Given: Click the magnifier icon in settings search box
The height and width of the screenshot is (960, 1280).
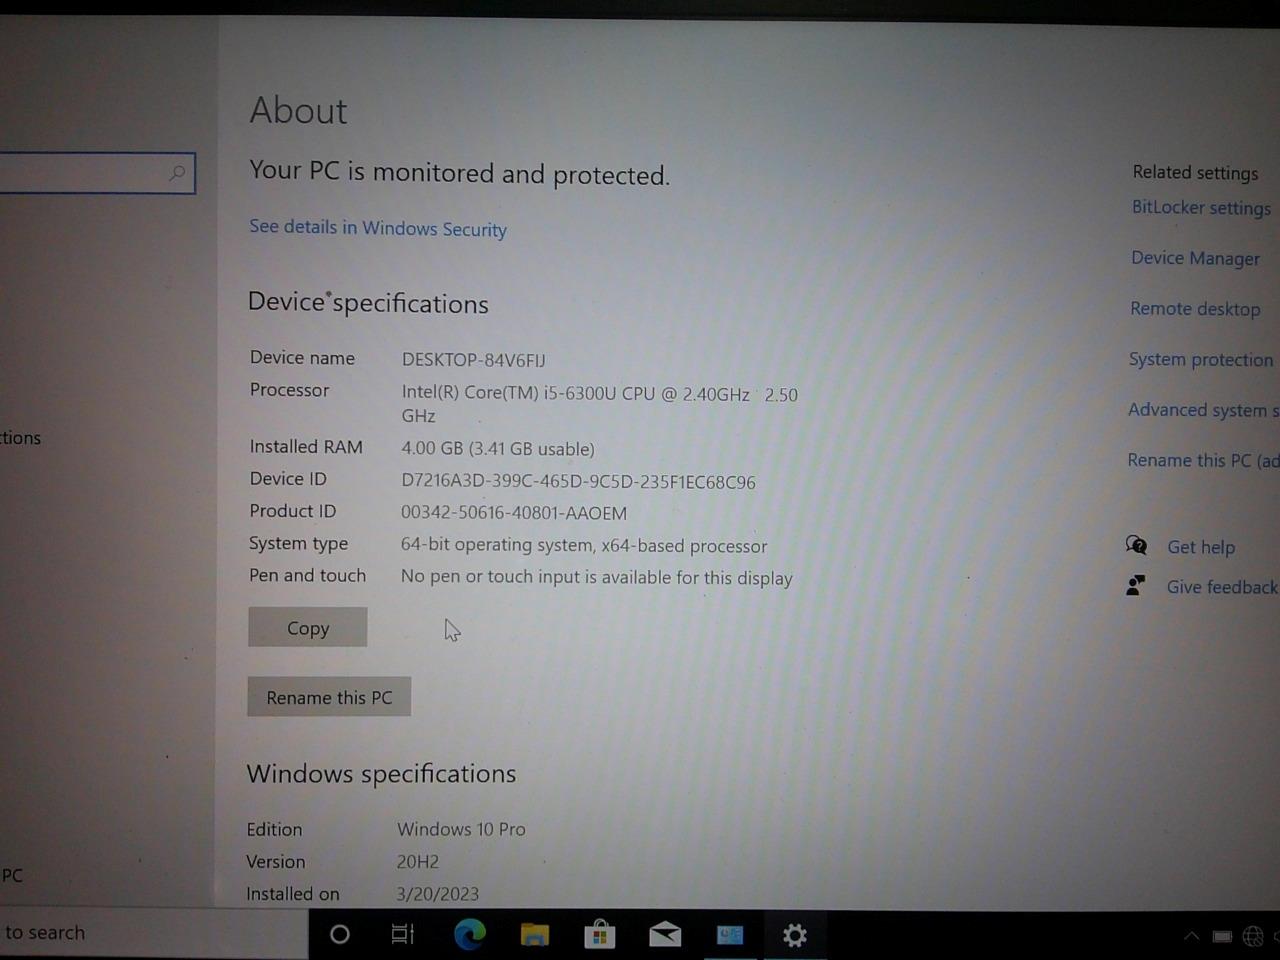Looking at the screenshot, I should point(177,173).
